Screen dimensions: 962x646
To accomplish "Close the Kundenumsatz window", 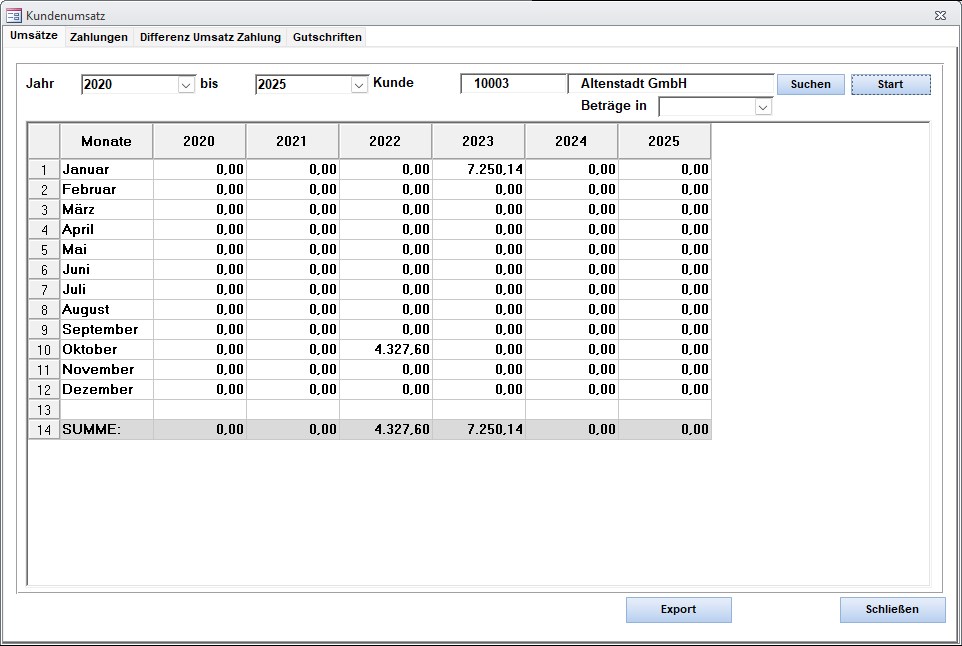I will click(x=940, y=16).
